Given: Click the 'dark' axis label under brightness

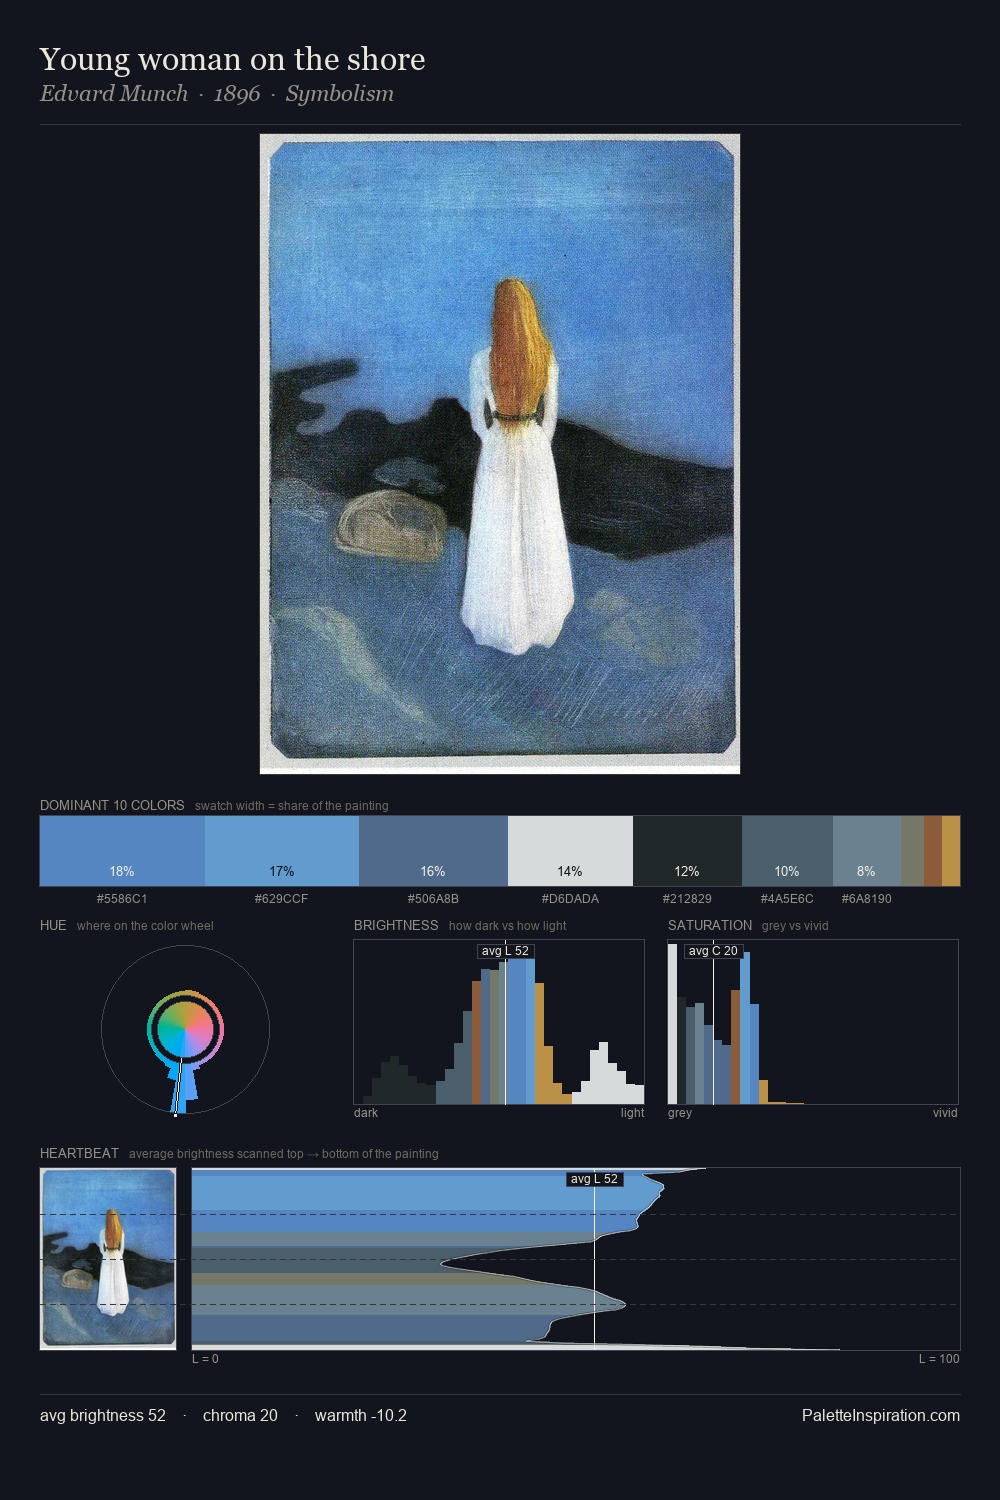Looking at the screenshot, I should [366, 1113].
